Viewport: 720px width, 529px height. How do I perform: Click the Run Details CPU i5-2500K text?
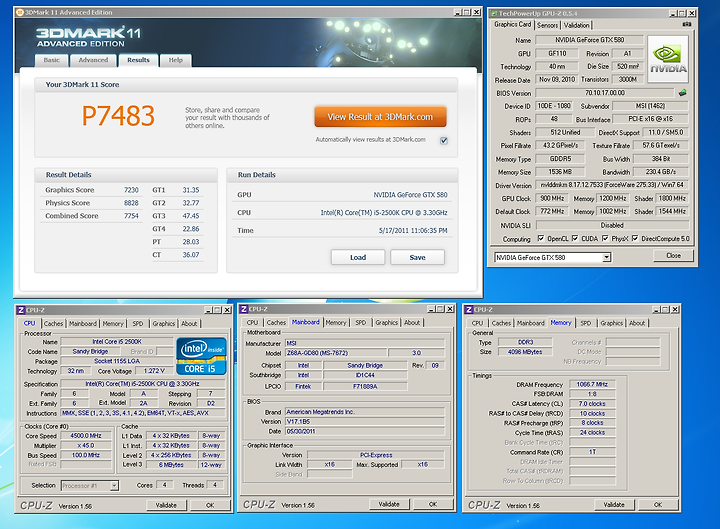384,213
